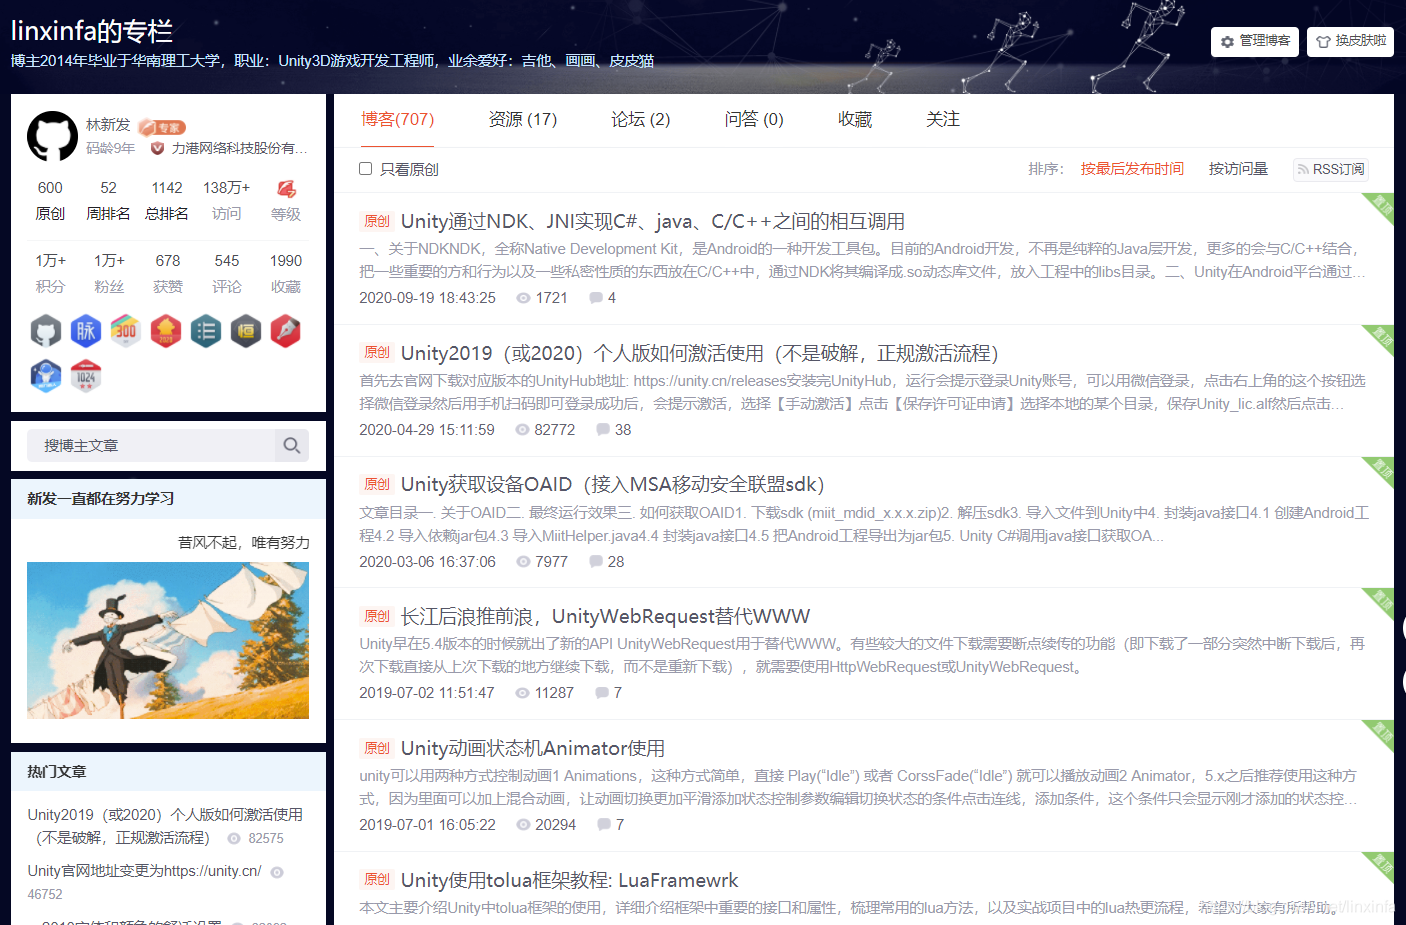Click the 原创 tag on the OAID post
This screenshot has height=925, width=1406.
pyautogui.click(x=377, y=484)
